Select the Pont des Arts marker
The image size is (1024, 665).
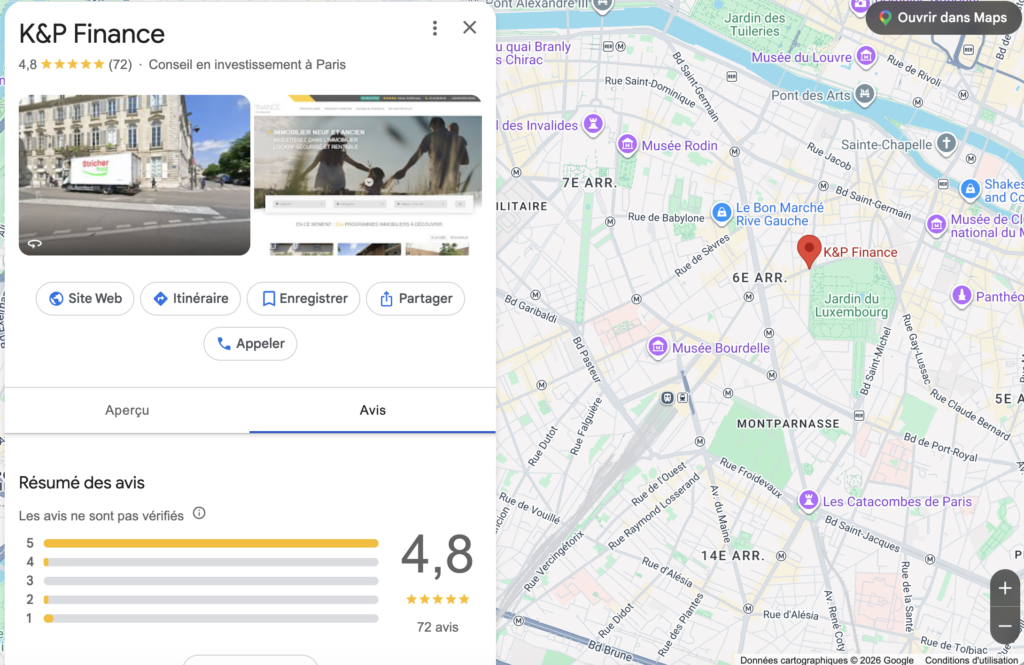coord(865,94)
